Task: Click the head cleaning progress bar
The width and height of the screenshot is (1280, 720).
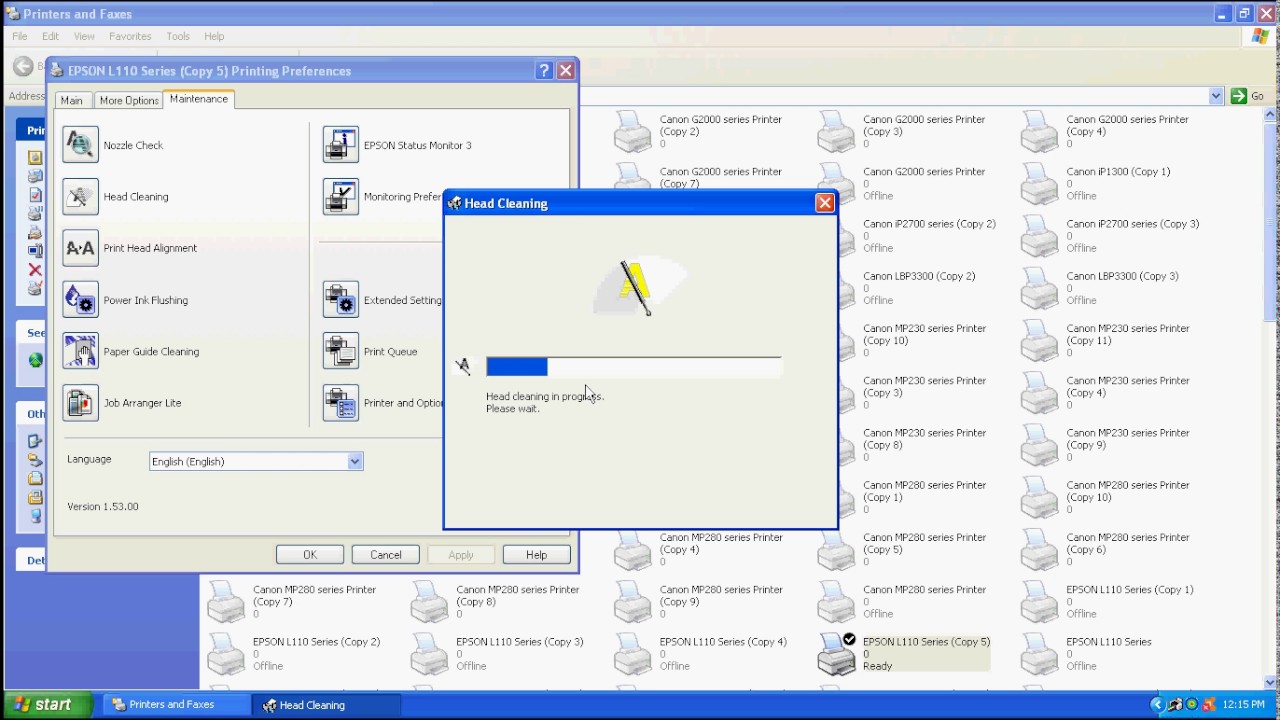Action: point(633,367)
